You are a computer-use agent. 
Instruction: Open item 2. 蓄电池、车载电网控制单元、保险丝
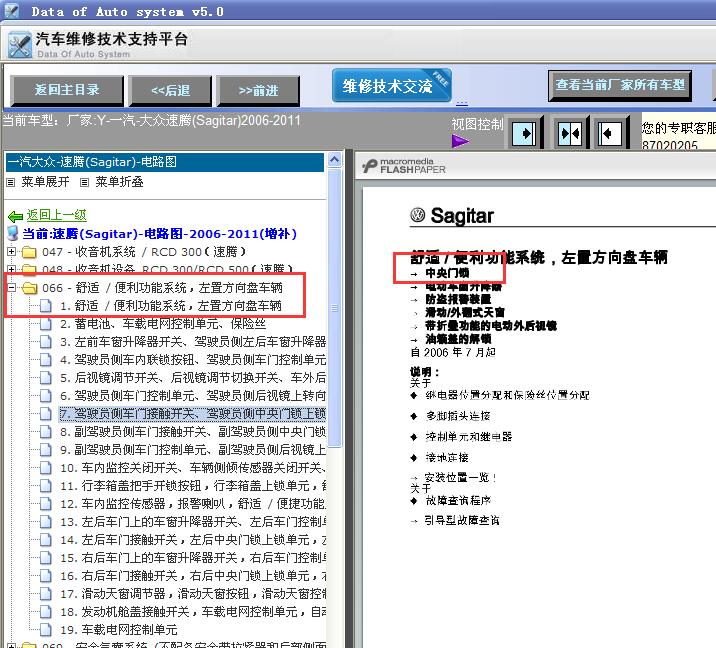(x=163, y=324)
